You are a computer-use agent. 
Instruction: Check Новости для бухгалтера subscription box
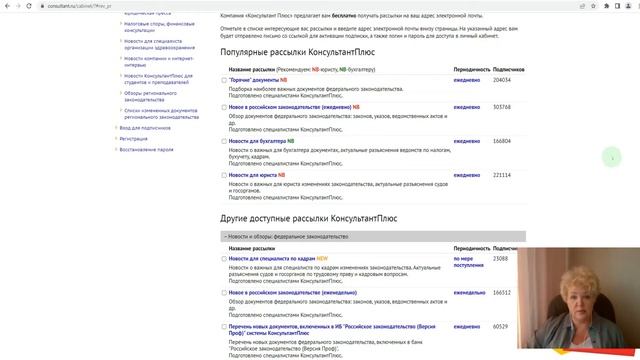224,141
